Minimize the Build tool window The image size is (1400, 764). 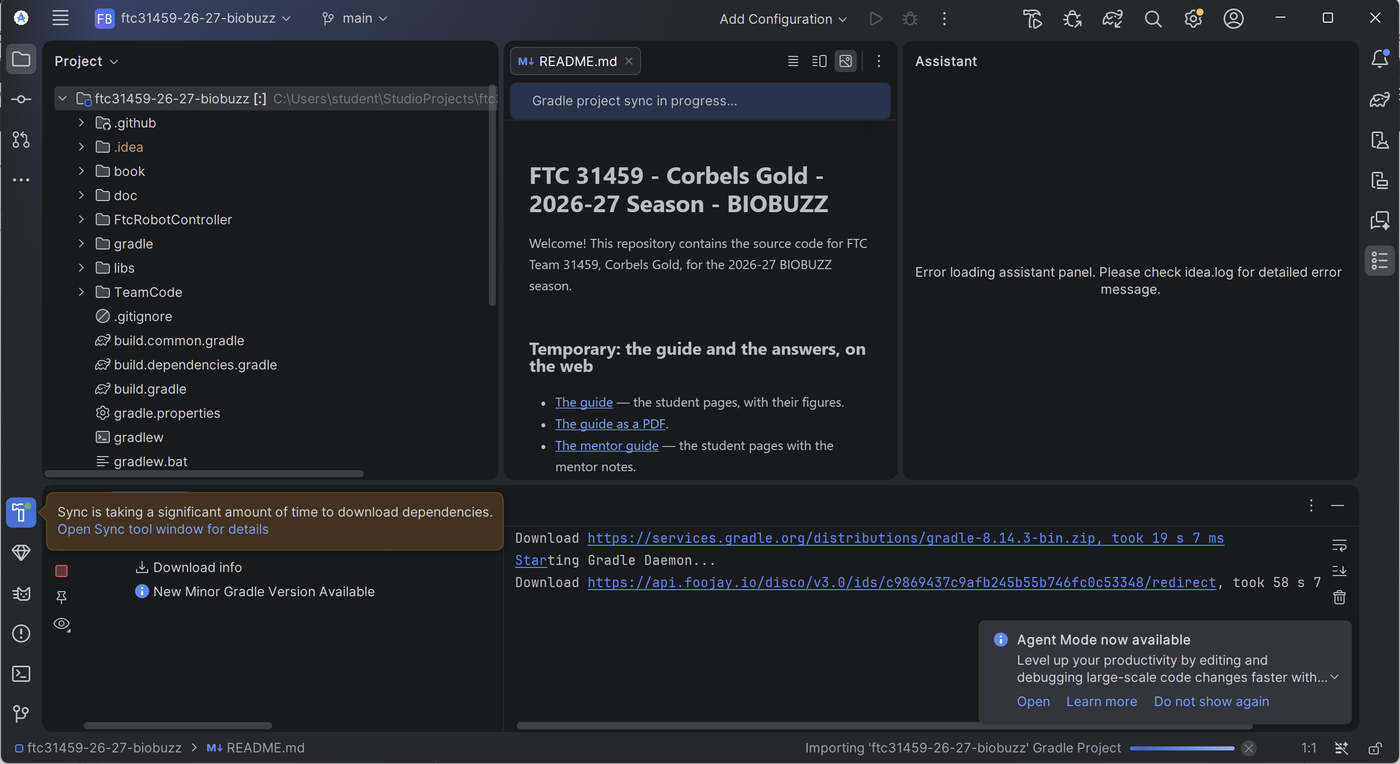click(x=1338, y=506)
